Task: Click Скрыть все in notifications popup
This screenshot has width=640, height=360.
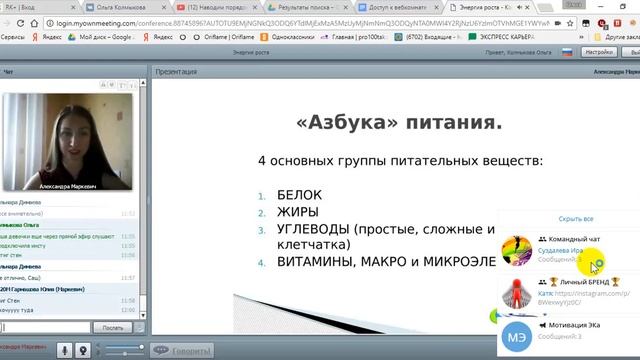Action: pyautogui.click(x=576, y=219)
